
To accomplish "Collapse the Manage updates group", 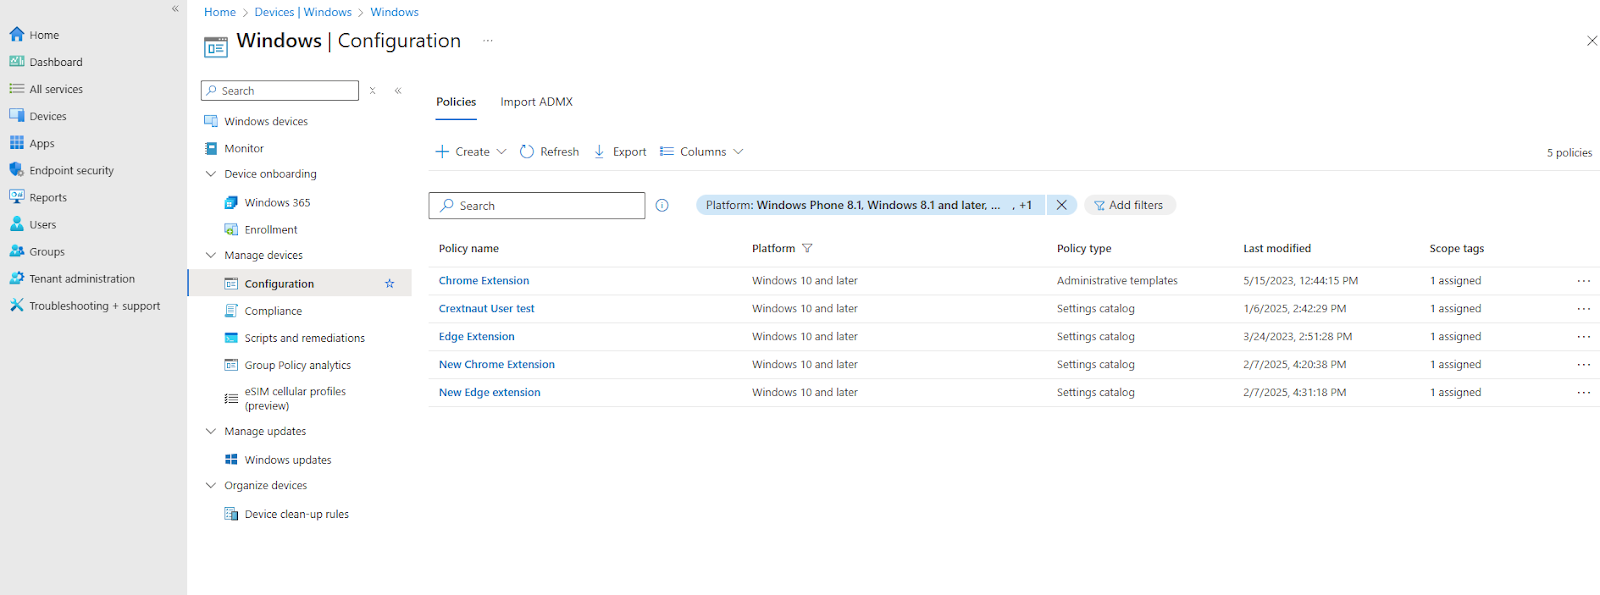I will click(x=211, y=431).
